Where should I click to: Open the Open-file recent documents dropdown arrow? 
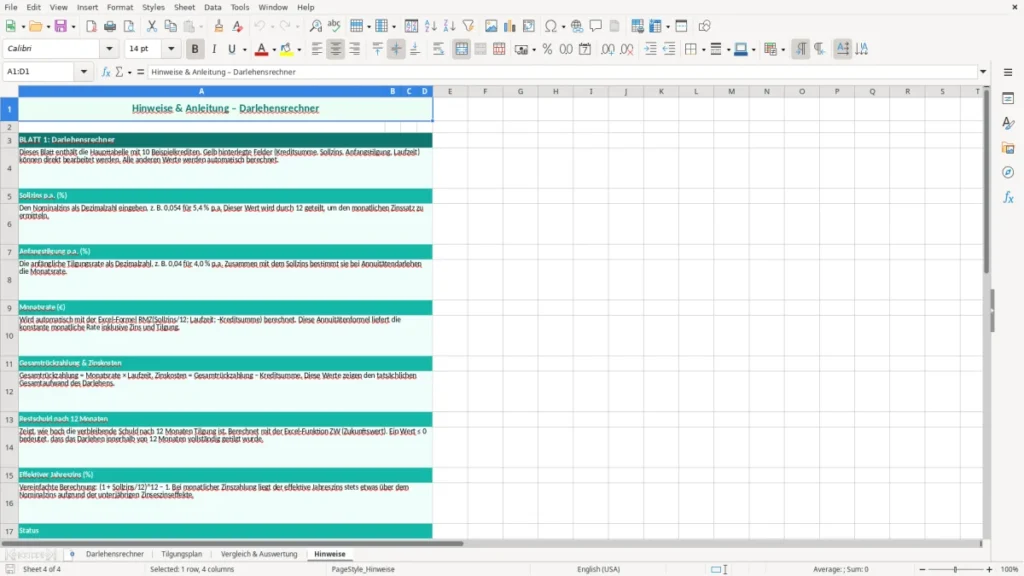tap(48, 27)
